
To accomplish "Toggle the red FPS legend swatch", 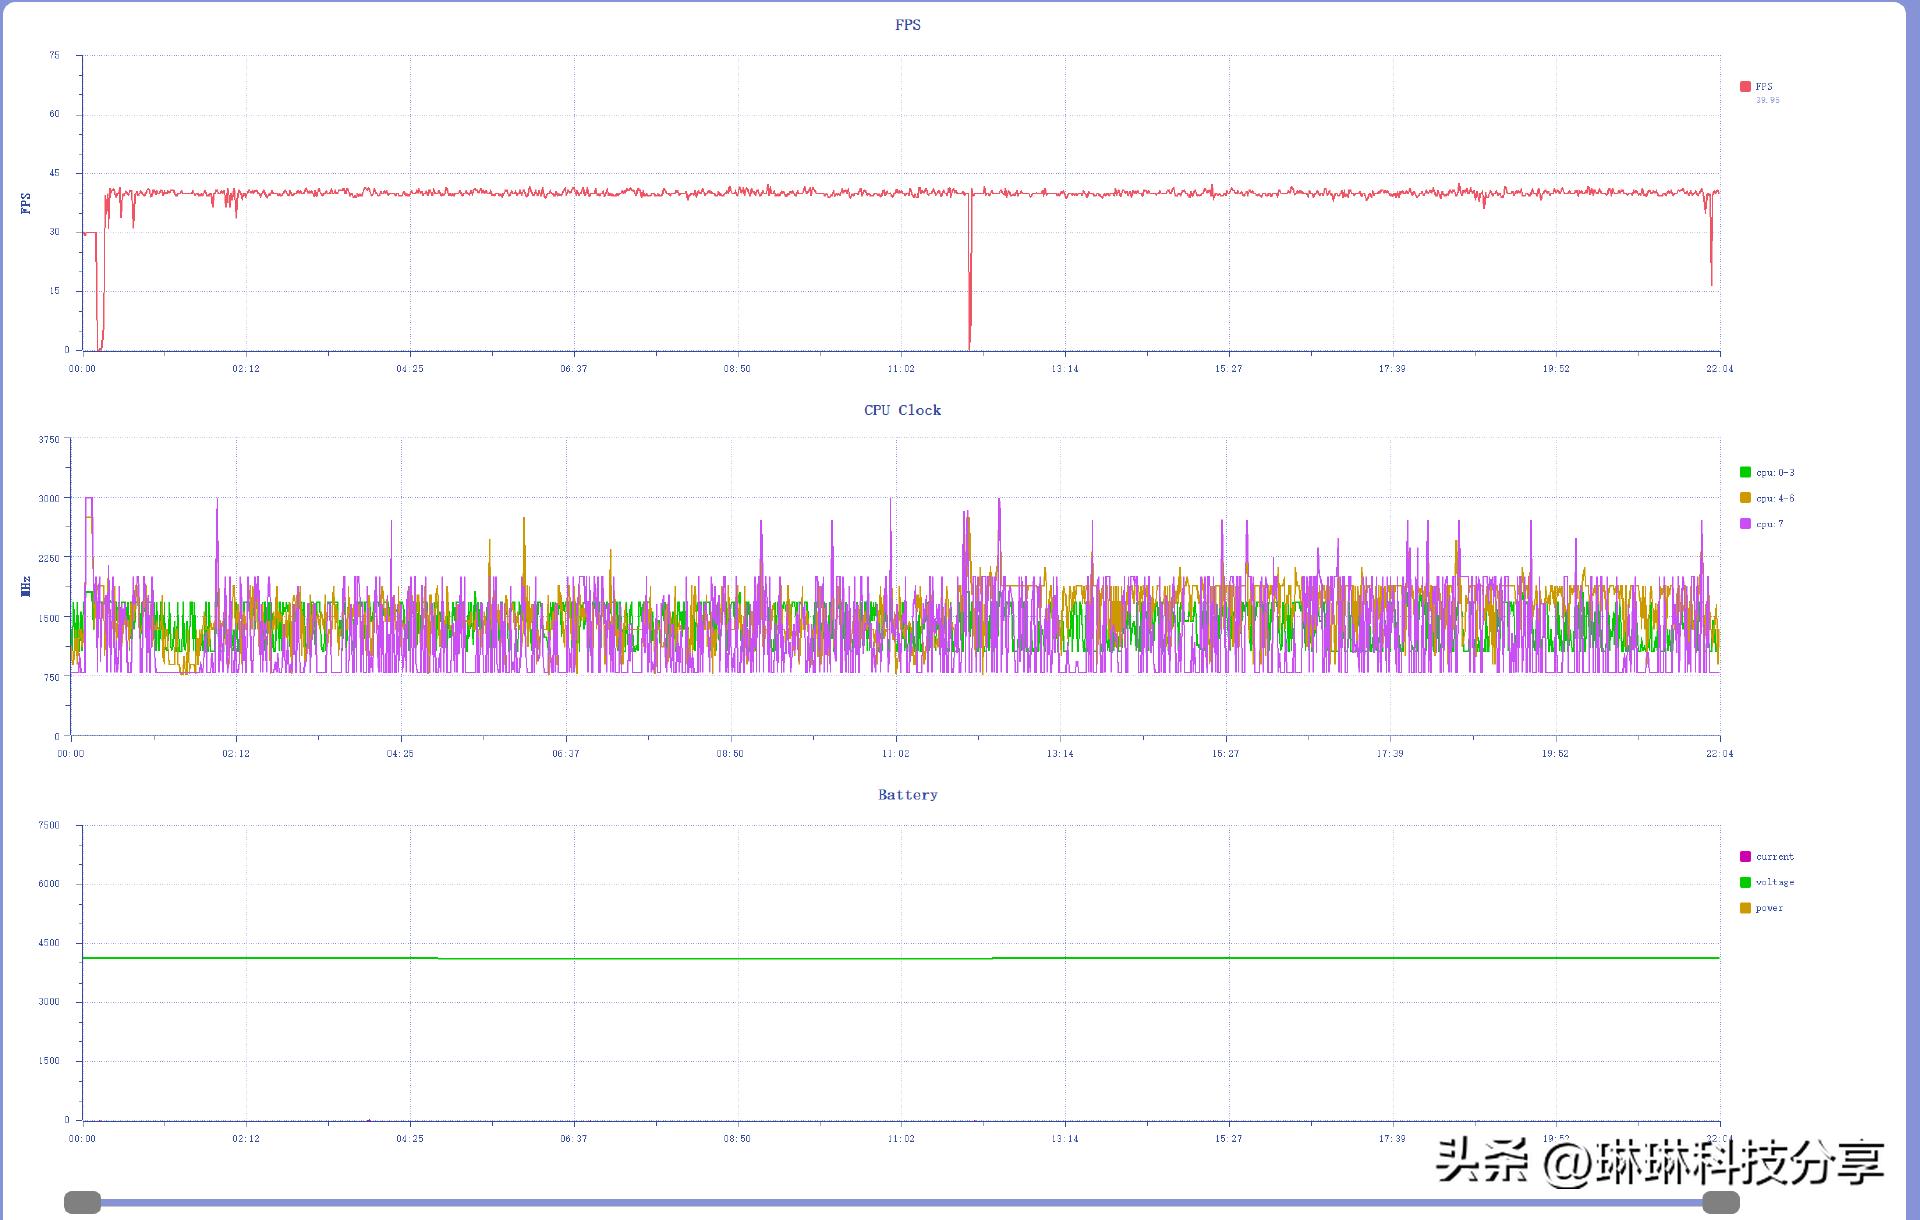I will pos(1745,87).
